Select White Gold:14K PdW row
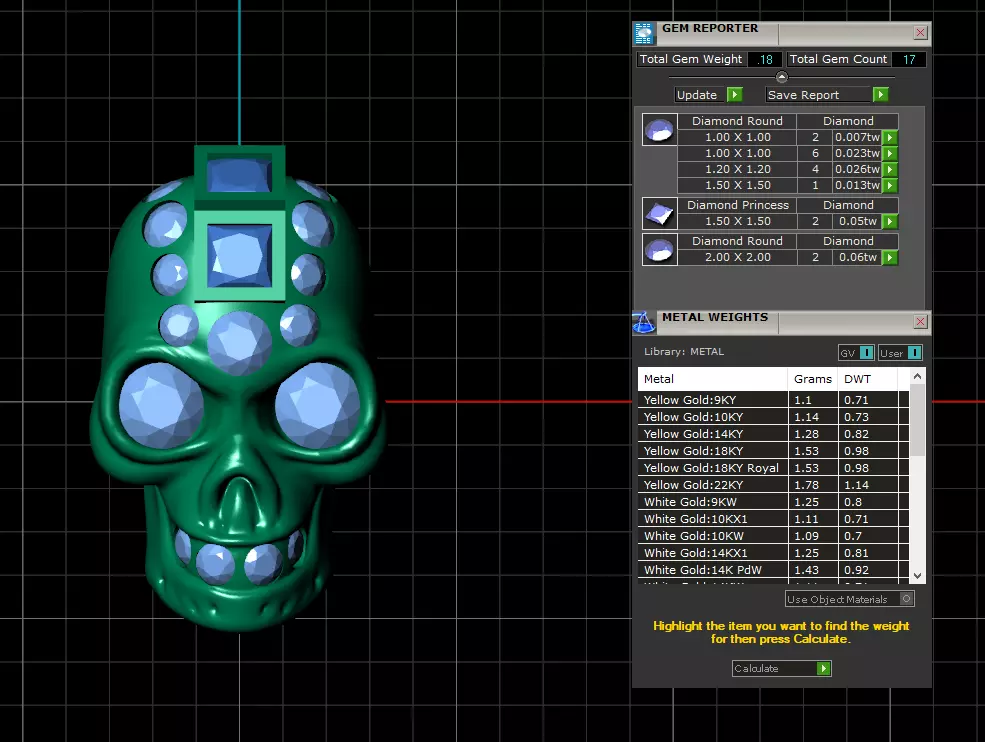The width and height of the screenshot is (985, 742). click(773, 569)
